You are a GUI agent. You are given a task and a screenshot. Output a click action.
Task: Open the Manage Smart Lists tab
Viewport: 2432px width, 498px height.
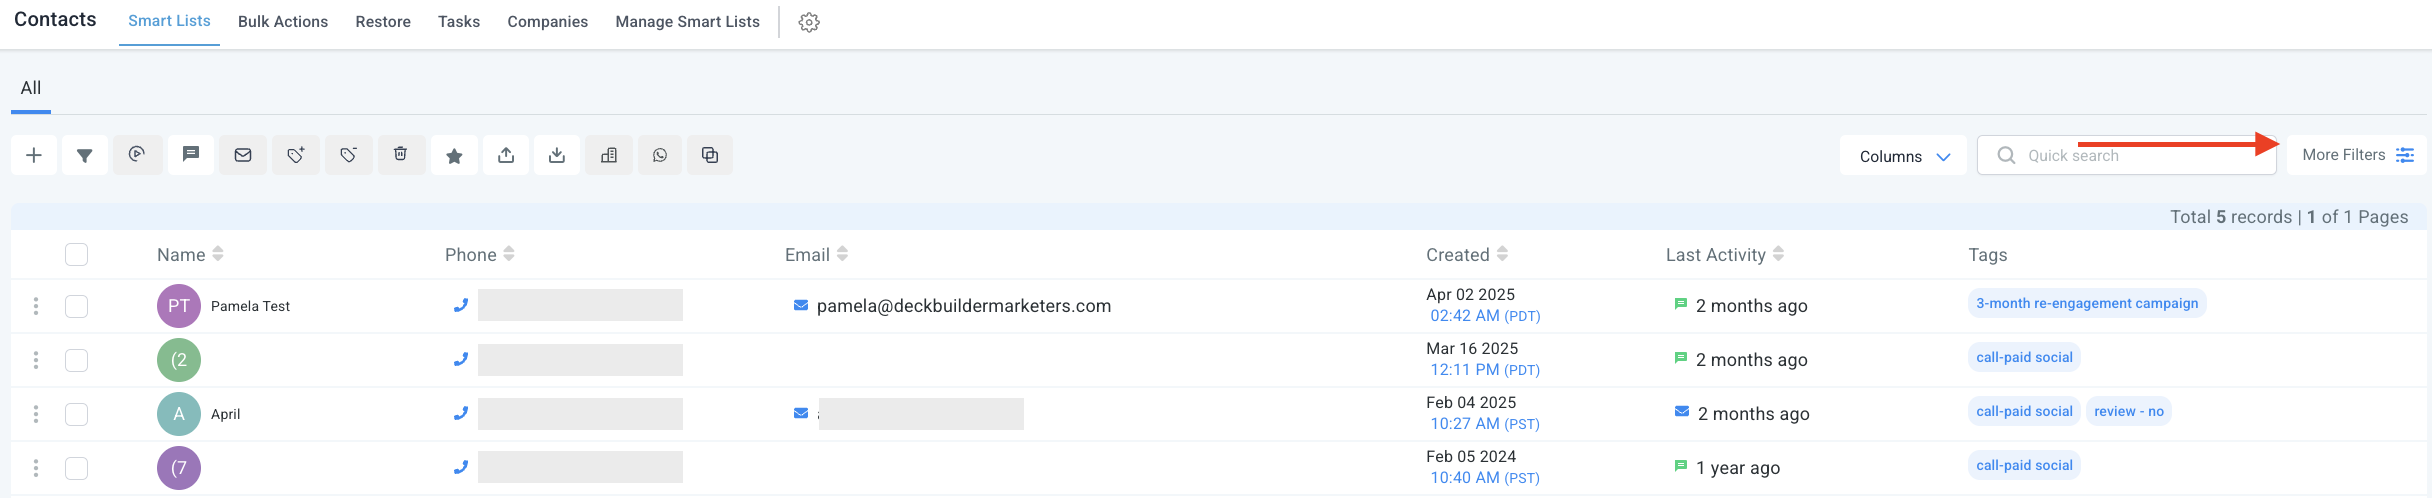pos(687,22)
